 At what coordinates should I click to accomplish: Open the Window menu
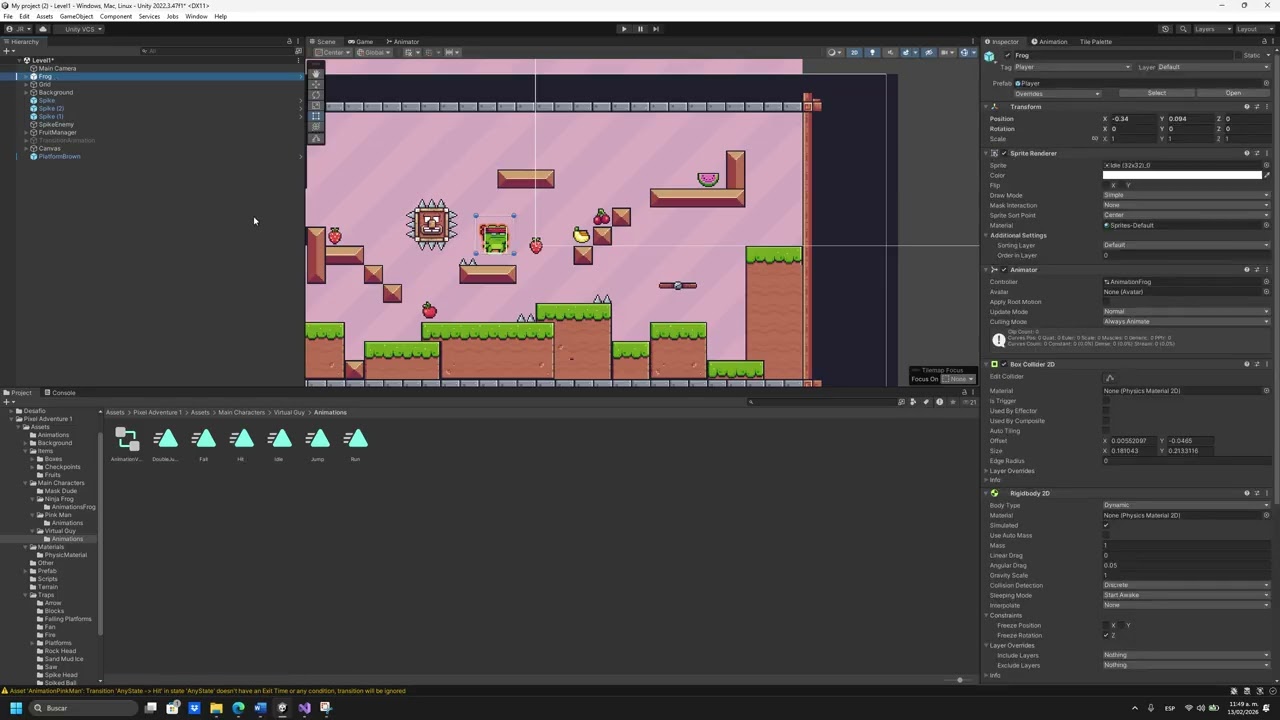(x=196, y=16)
